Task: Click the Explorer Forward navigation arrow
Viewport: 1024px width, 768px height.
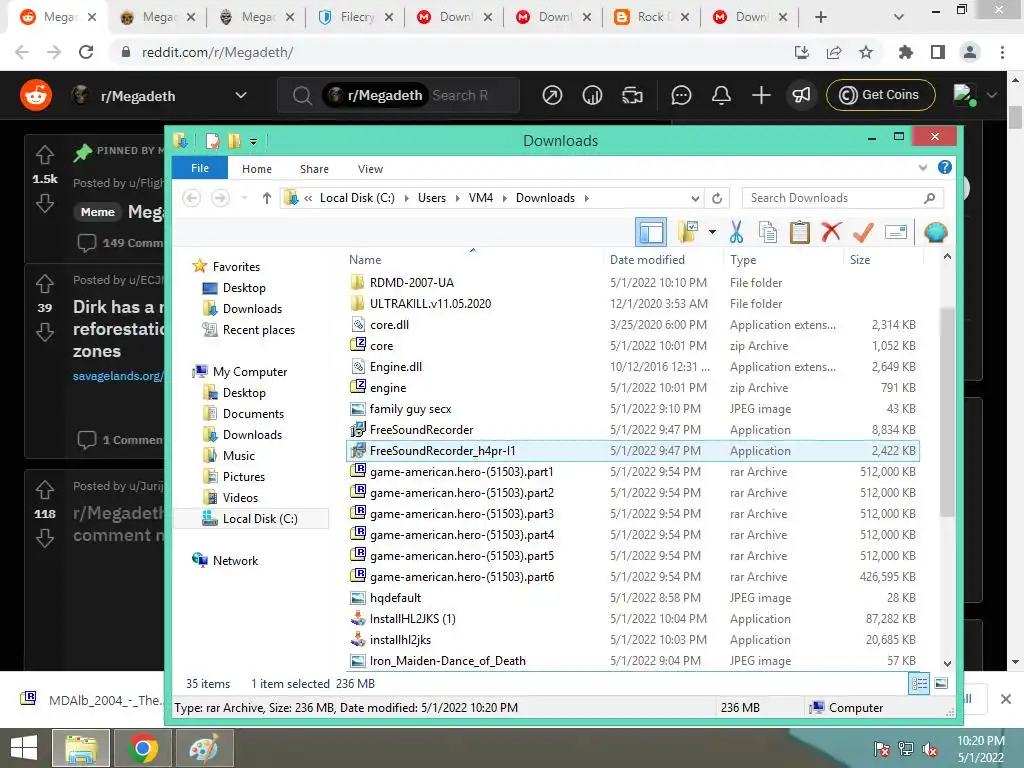Action: tap(220, 198)
